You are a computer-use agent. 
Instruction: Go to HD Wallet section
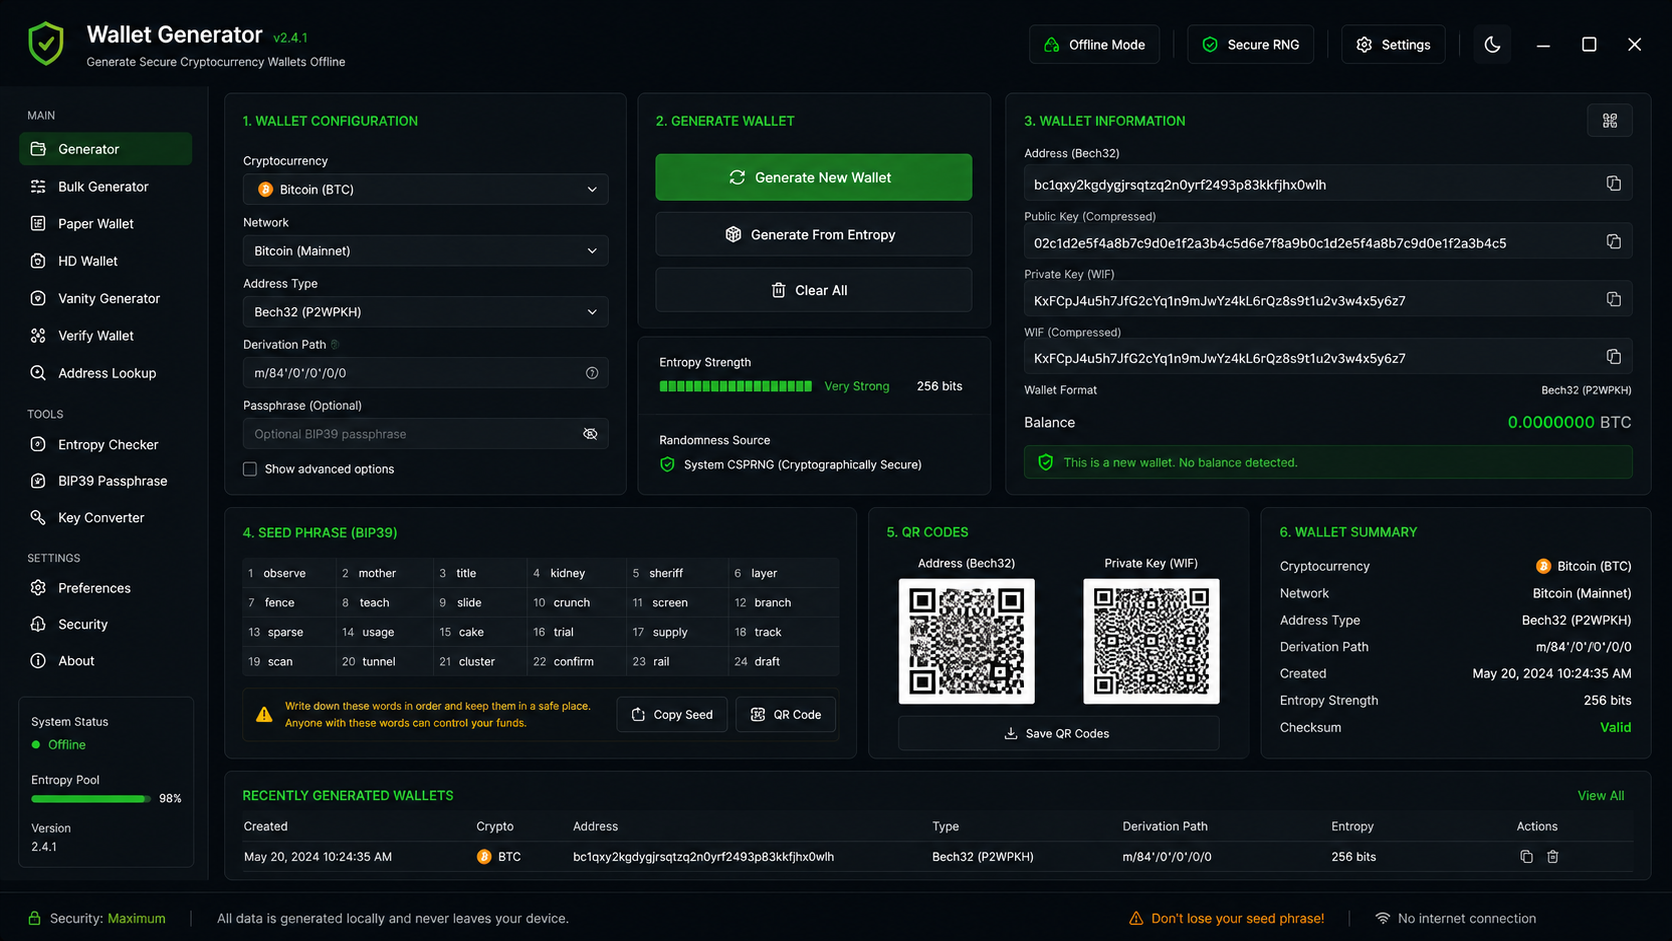click(105, 261)
